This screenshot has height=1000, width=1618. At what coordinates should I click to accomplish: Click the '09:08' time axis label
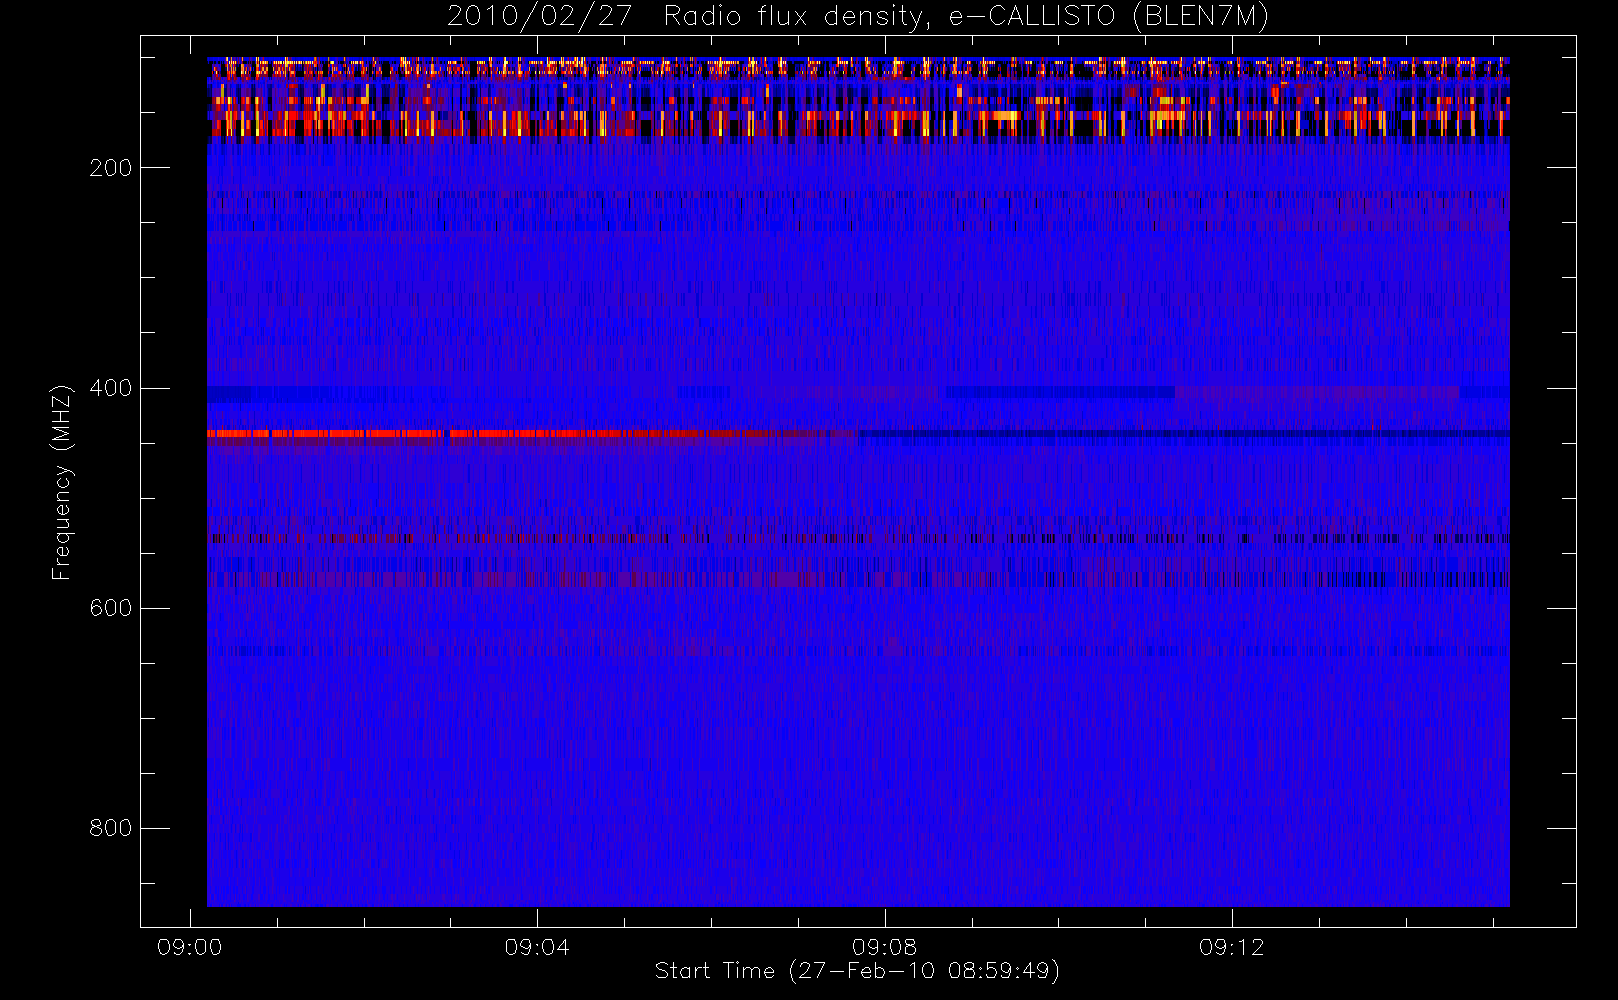[884, 947]
